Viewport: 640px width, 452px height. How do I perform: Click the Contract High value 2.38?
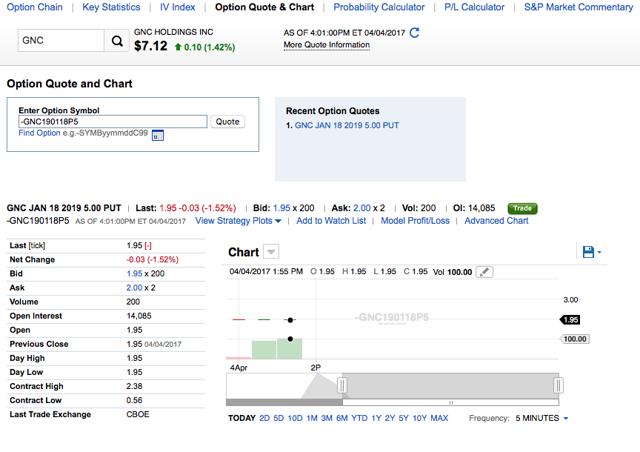[134, 386]
